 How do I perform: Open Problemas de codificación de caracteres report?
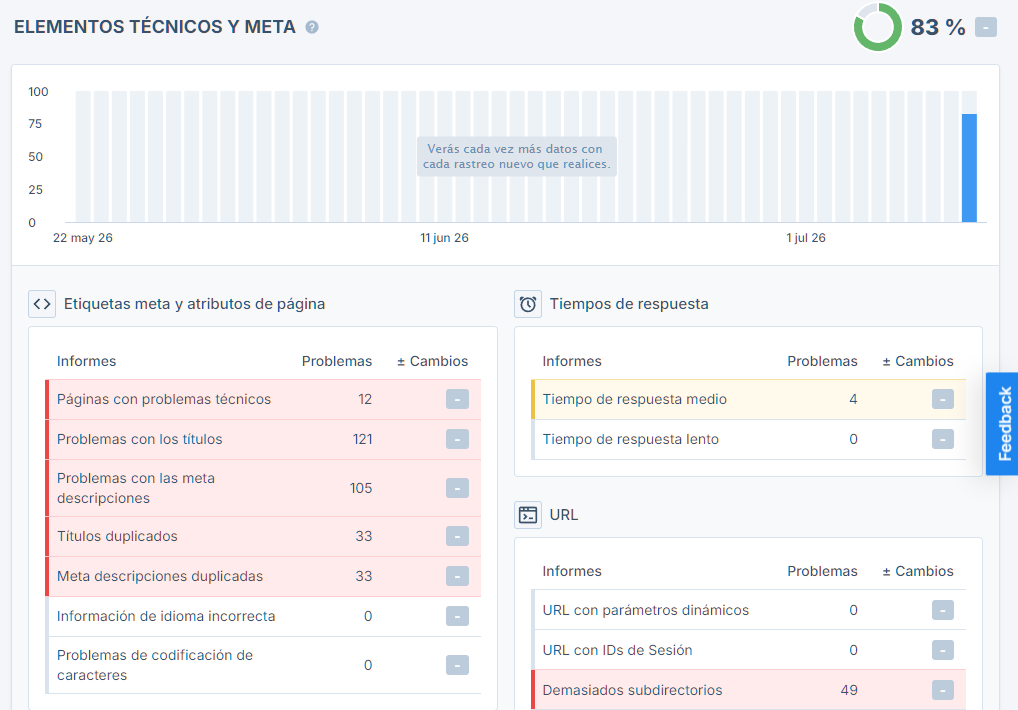[263, 665]
